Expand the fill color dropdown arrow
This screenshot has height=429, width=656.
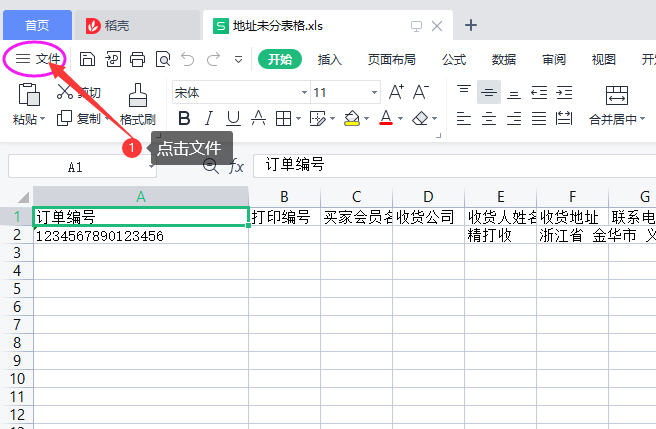(x=366, y=119)
